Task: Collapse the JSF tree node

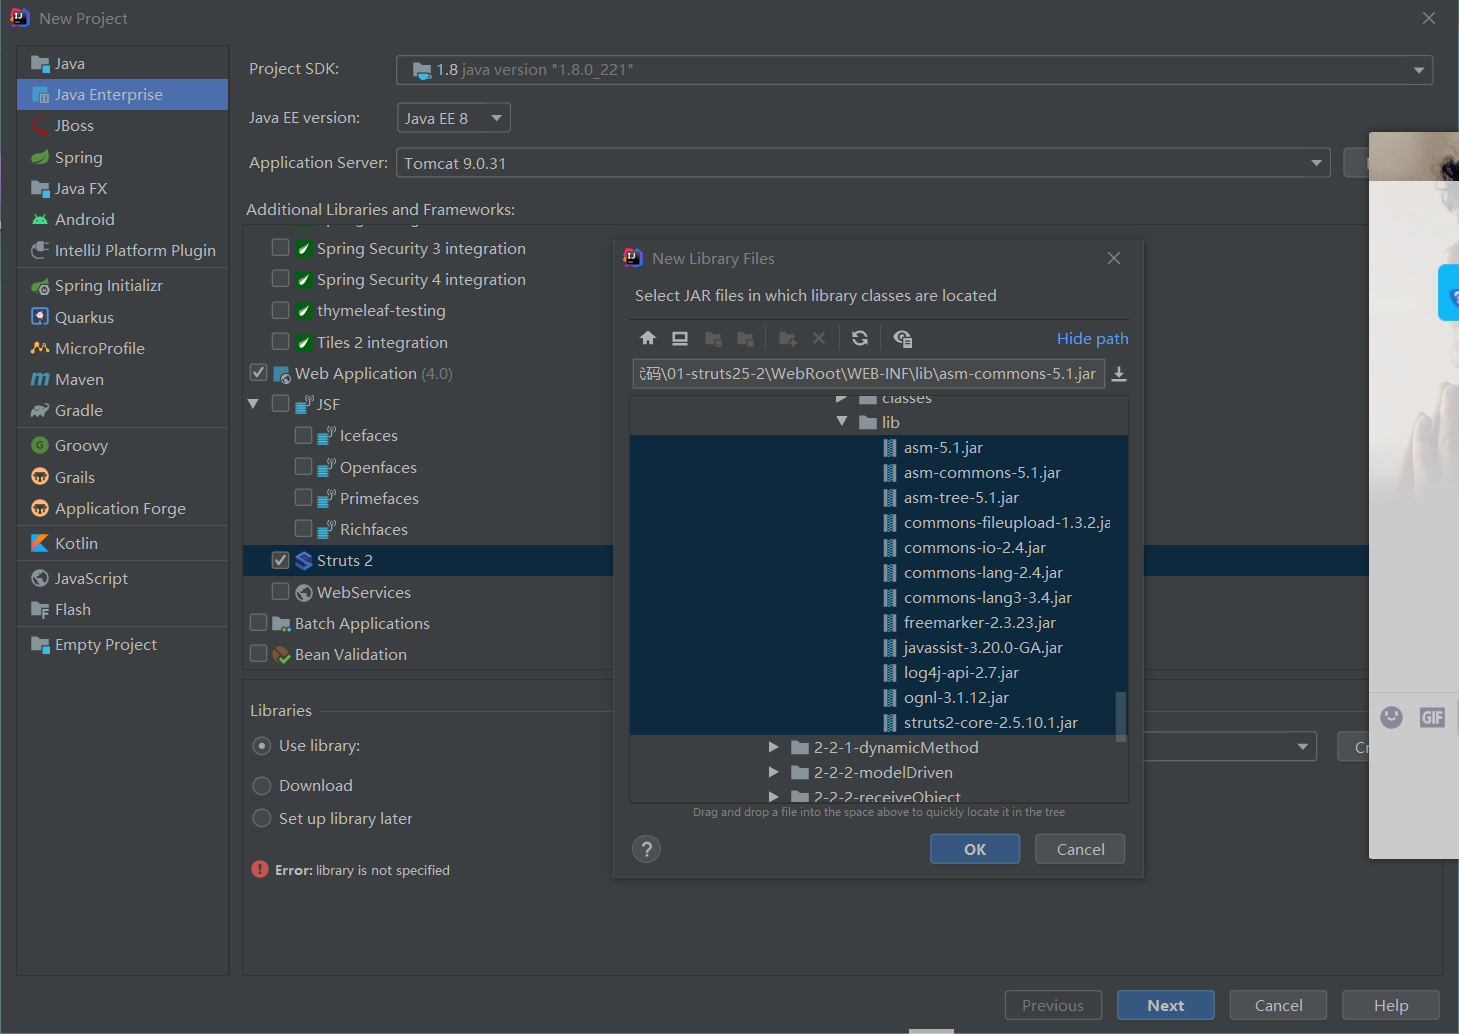Action: click(253, 404)
